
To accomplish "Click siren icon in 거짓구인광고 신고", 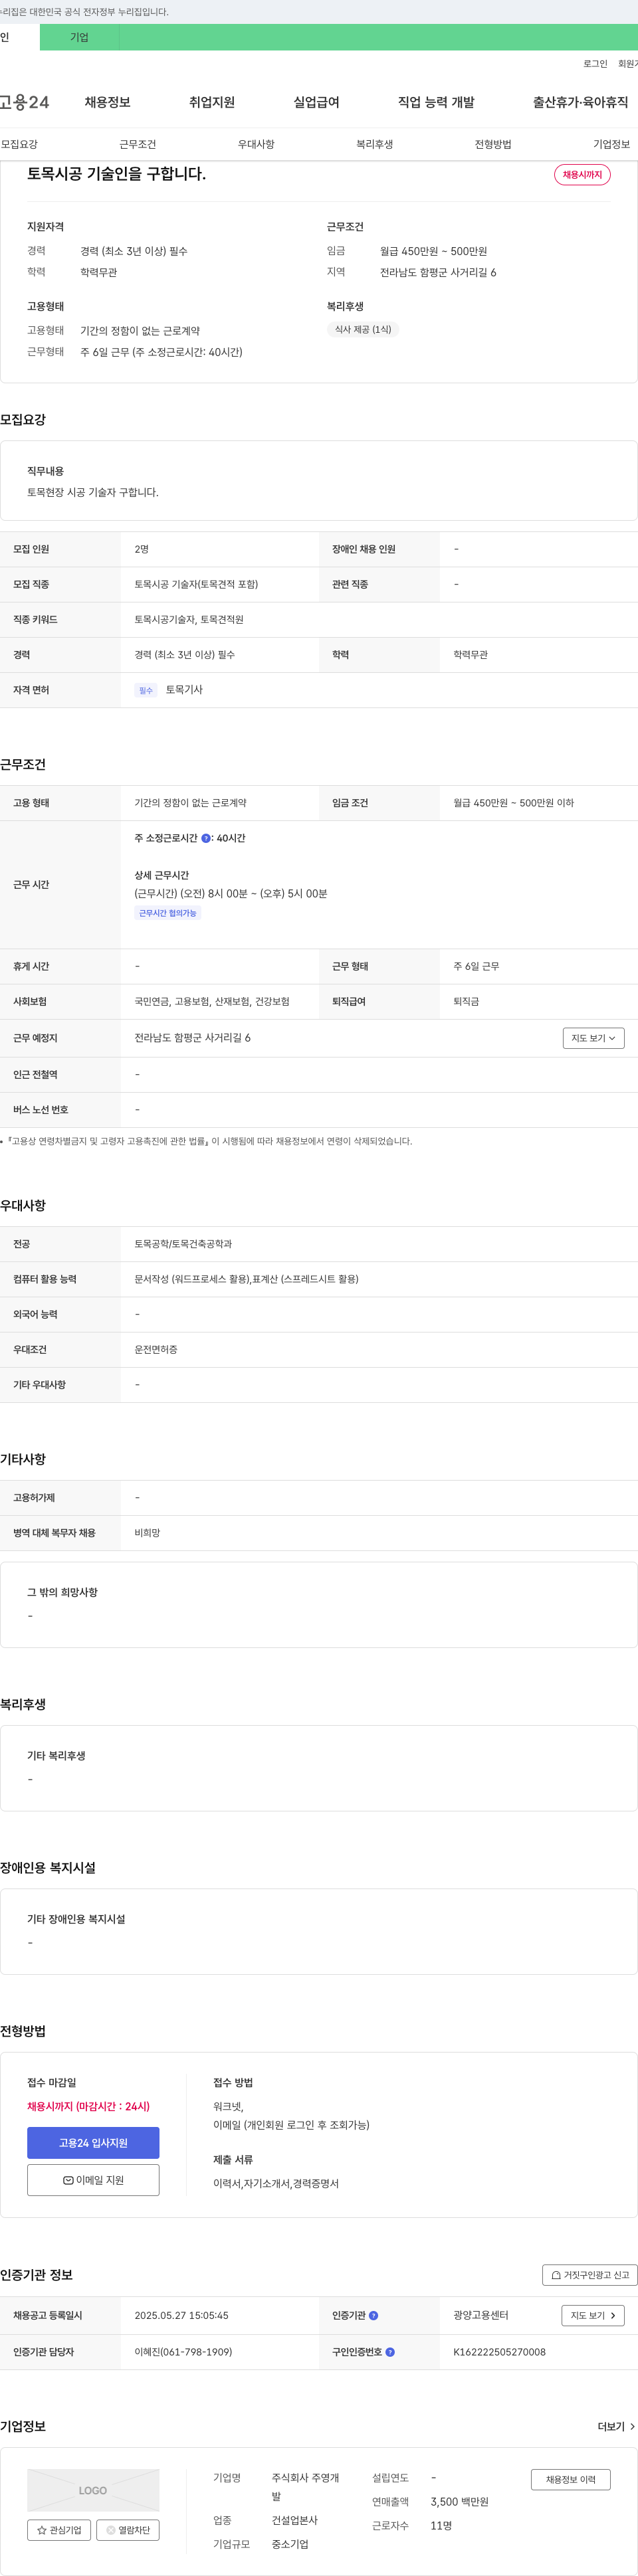I will pos(556,2275).
